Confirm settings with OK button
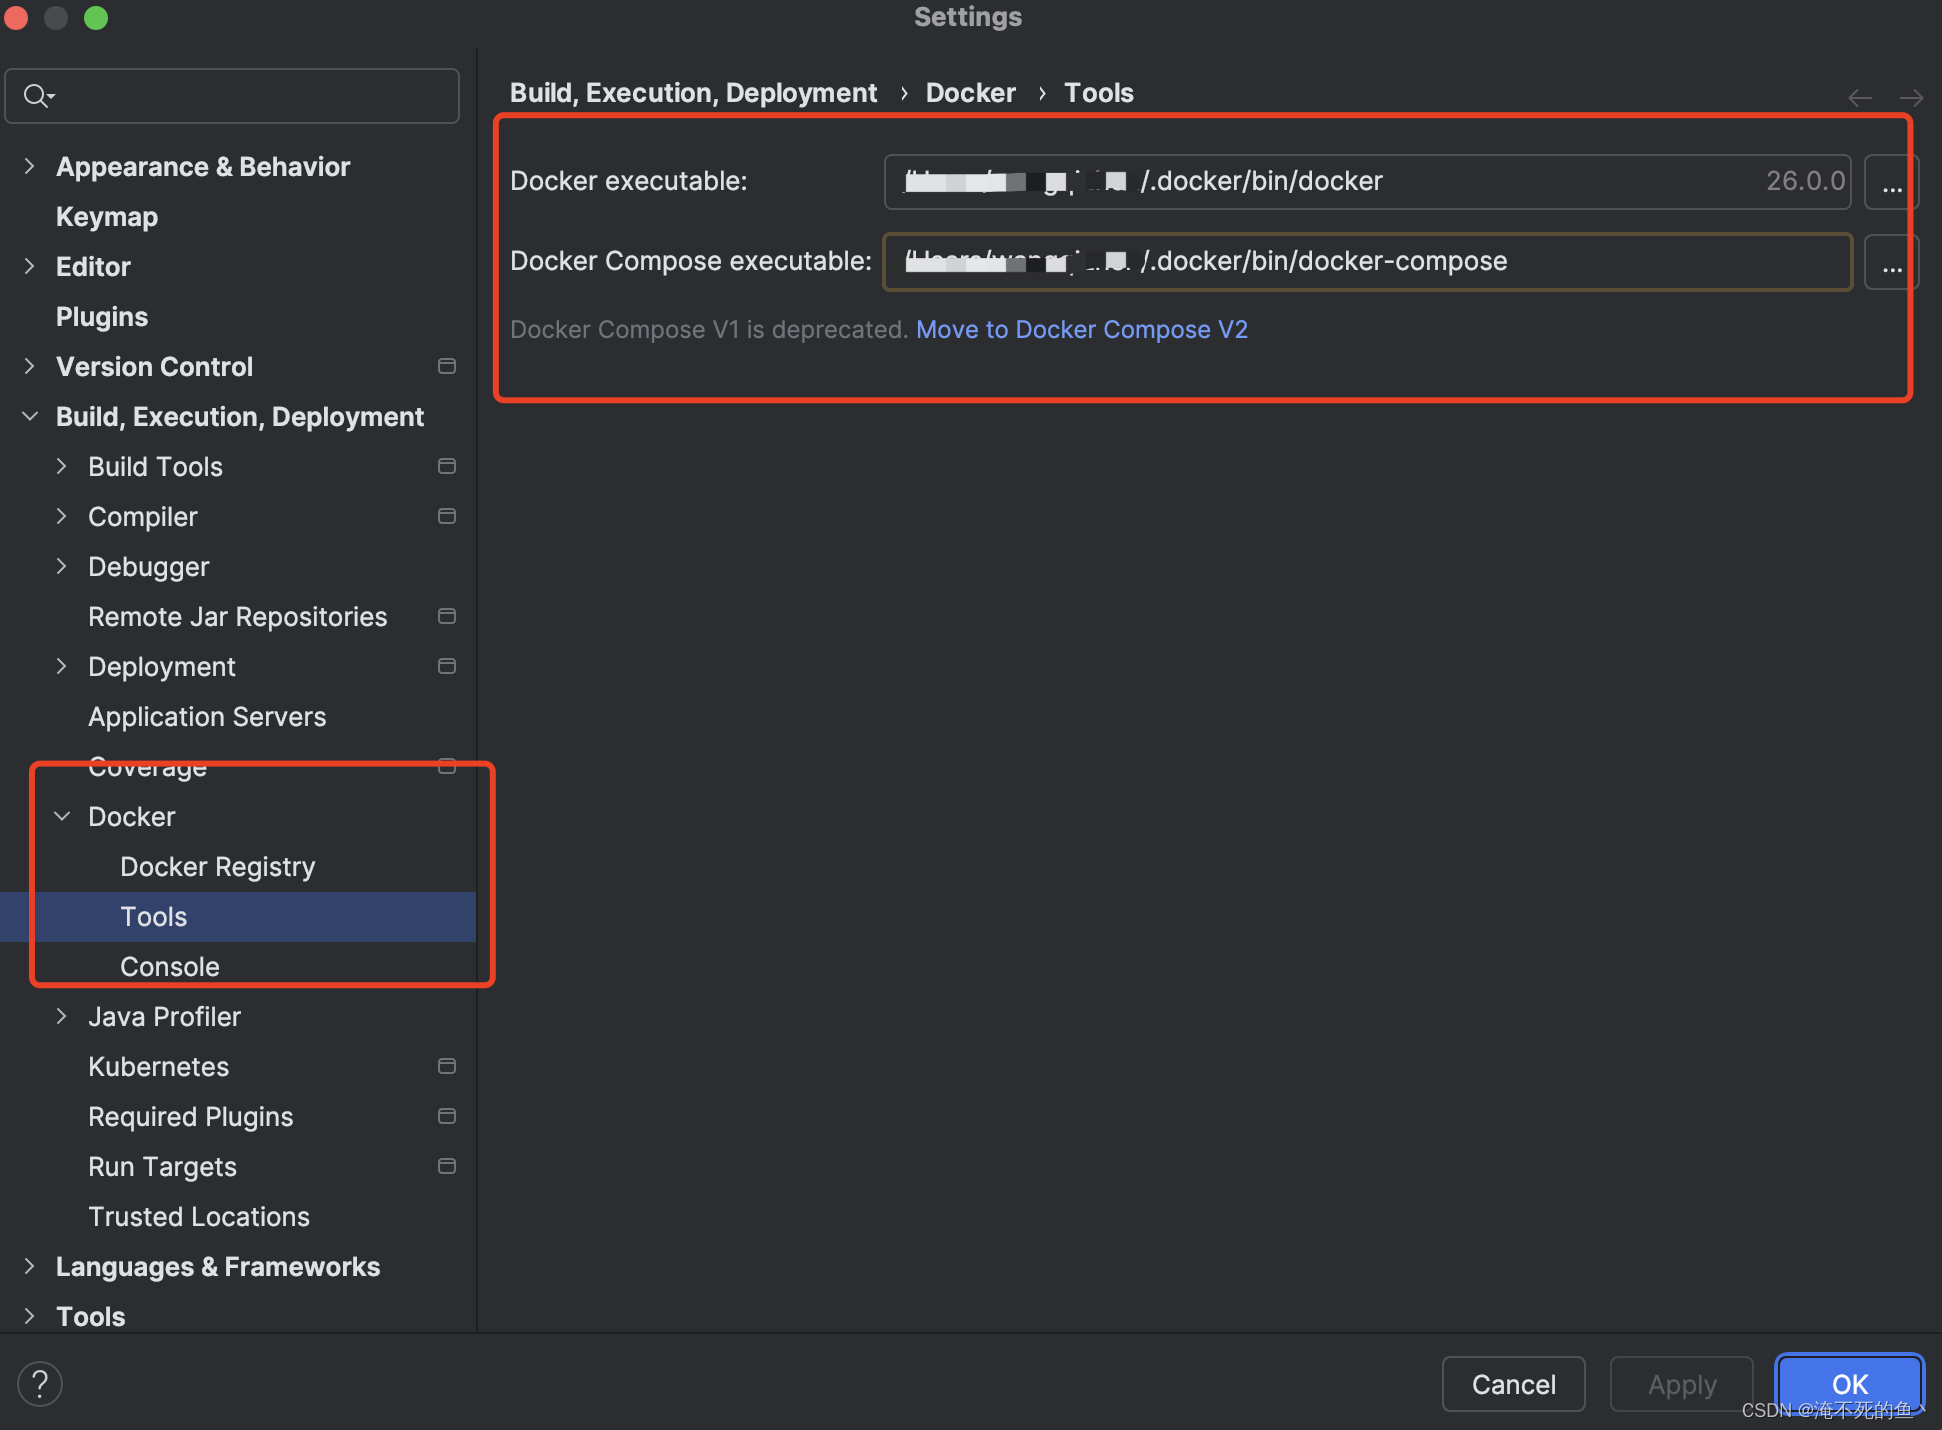The height and width of the screenshot is (1430, 1942). click(1849, 1384)
